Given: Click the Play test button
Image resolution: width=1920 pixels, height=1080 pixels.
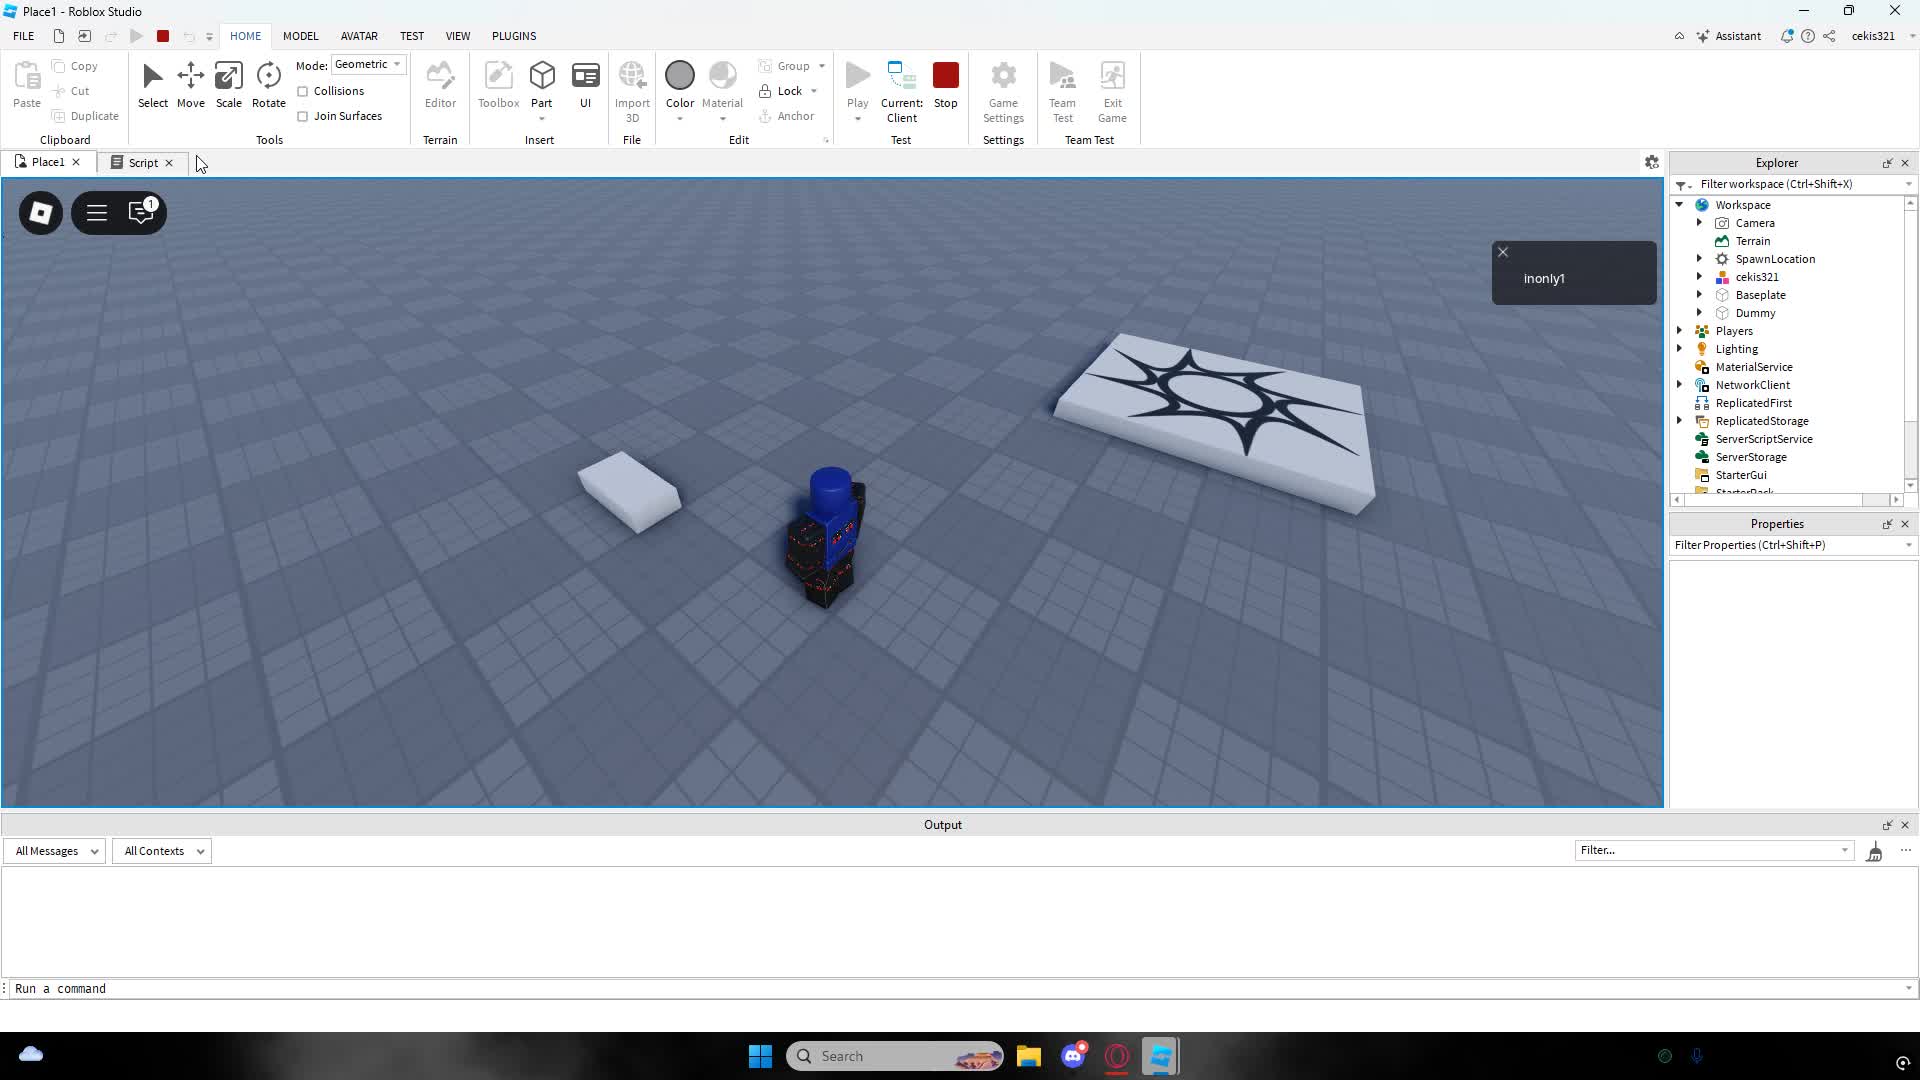Looking at the screenshot, I should click(858, 84).
